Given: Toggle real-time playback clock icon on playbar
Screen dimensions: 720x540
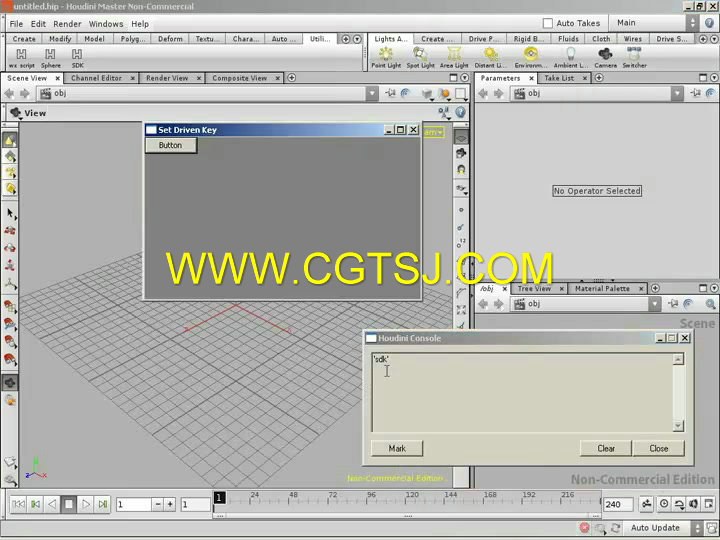Looking at the screenshot, I should tap(664, 504).
